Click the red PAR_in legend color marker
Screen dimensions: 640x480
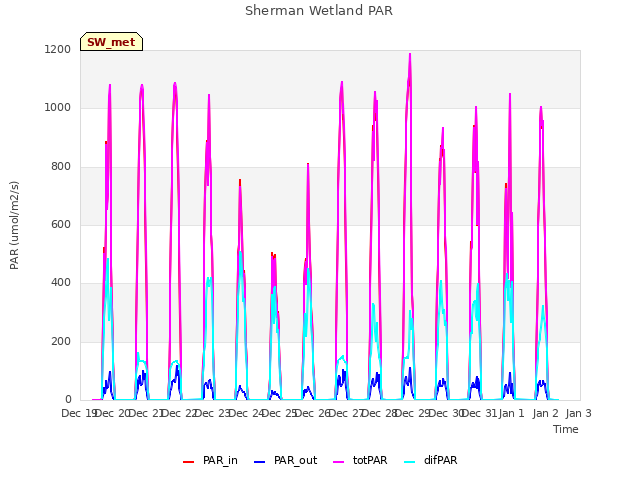[x=188, y=462]
